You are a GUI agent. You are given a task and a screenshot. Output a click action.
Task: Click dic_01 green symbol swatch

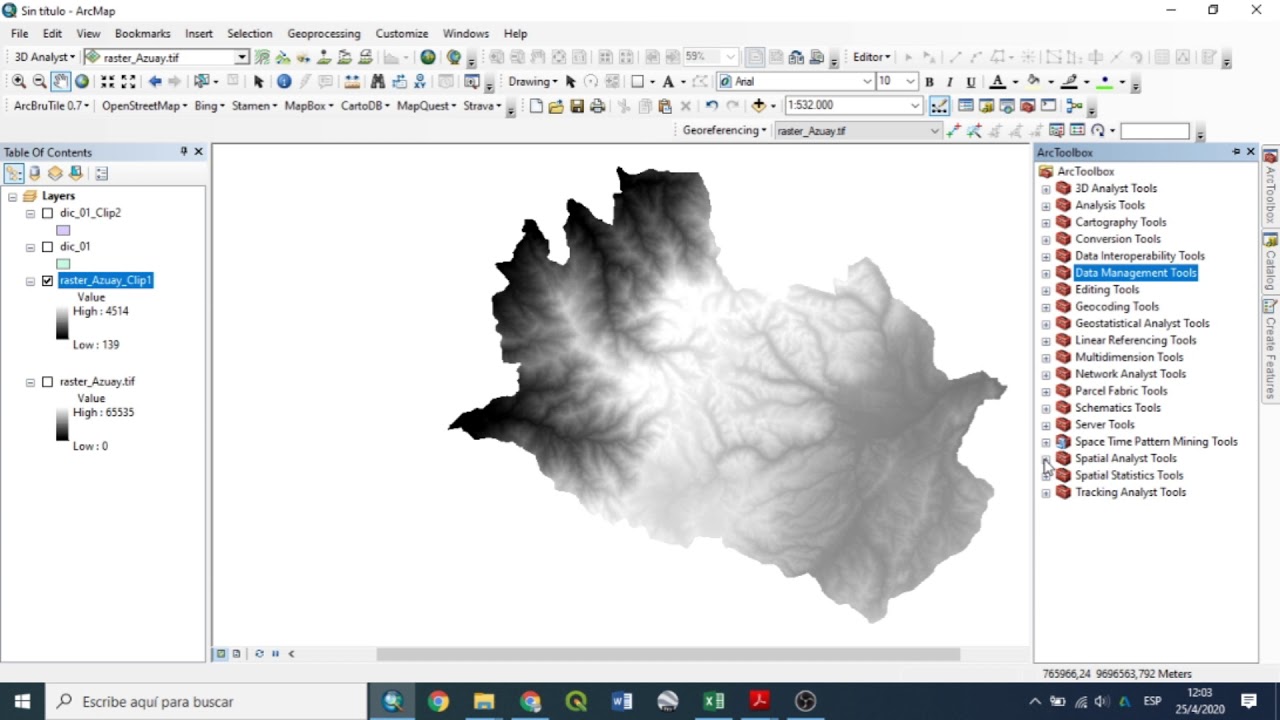click(63, 264)
